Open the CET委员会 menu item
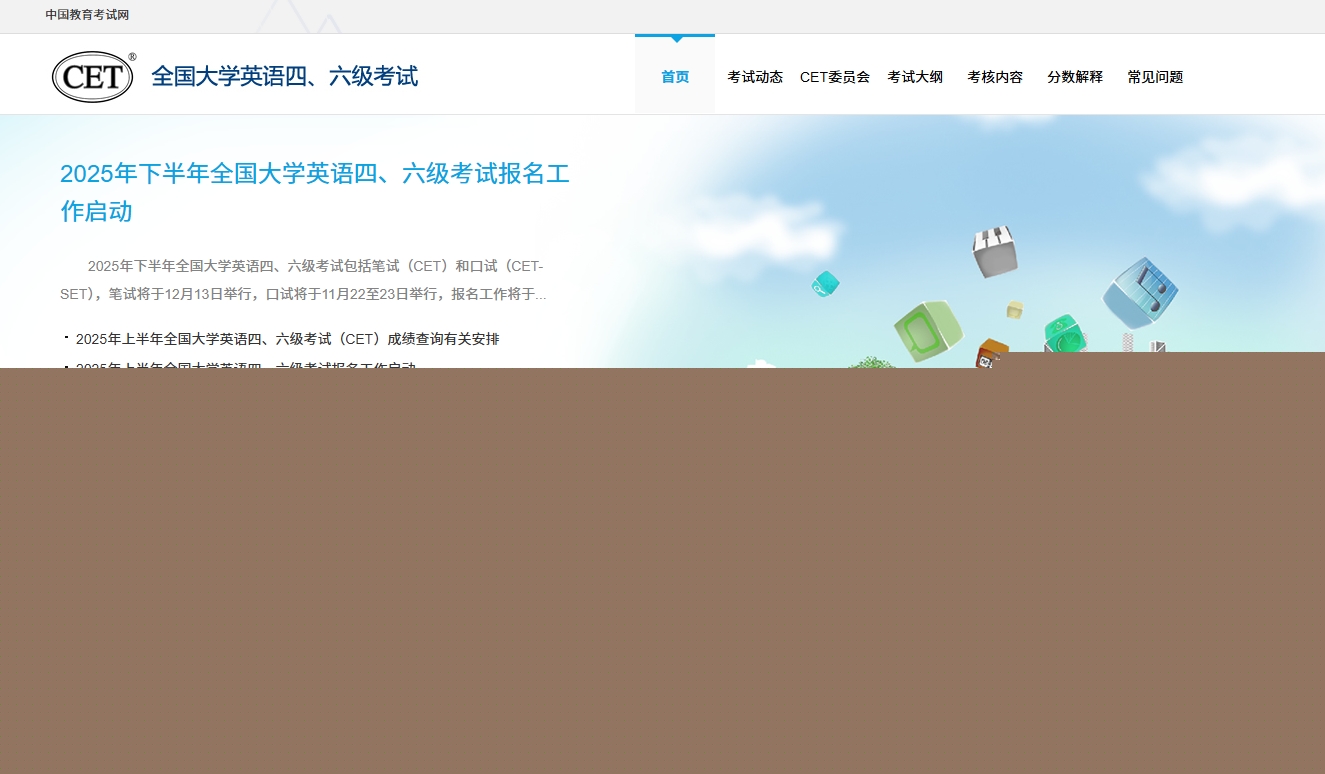1325x774 pixels. (x=835, y=77)
